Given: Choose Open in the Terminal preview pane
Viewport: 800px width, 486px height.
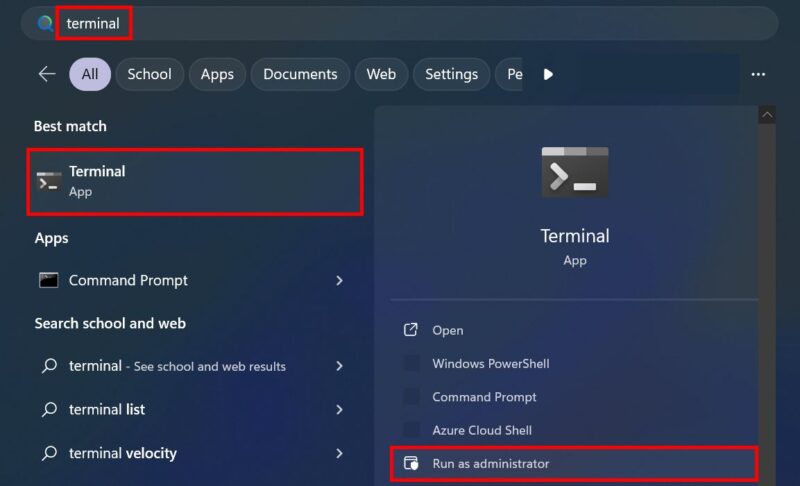Looking at the screenshot, I should (574, 330).
